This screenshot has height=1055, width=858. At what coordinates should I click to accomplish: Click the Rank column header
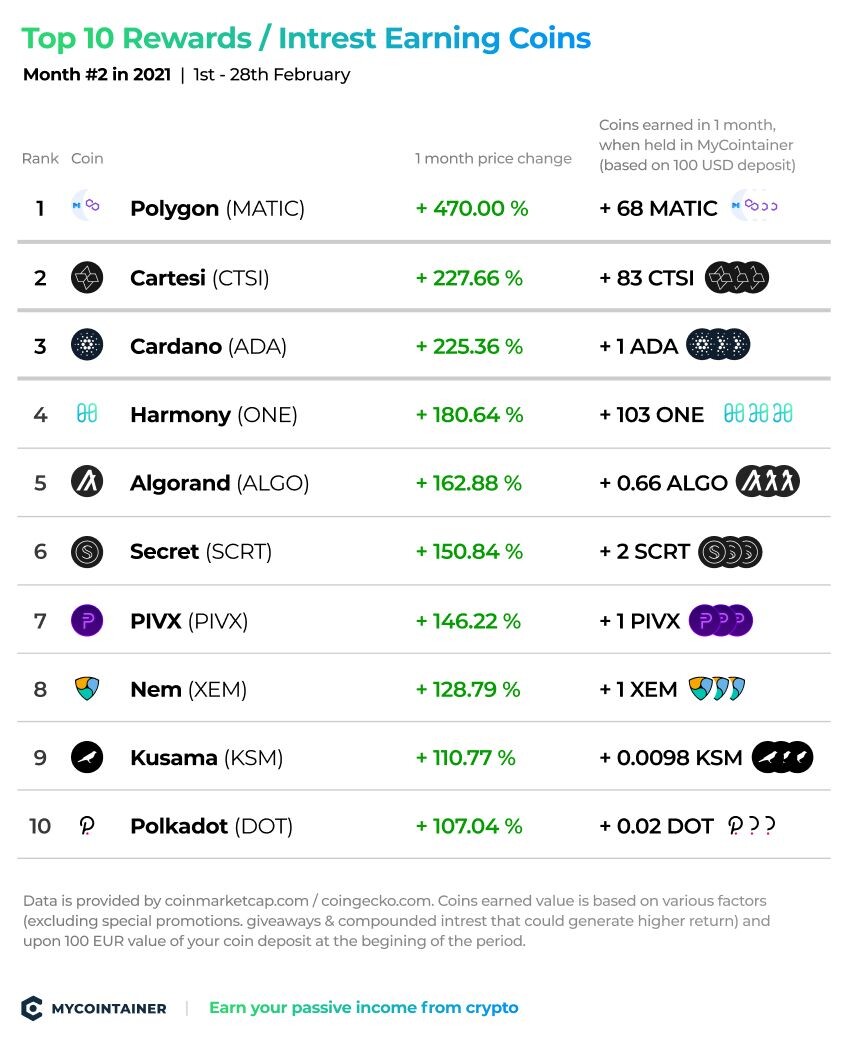click(40, 158)
